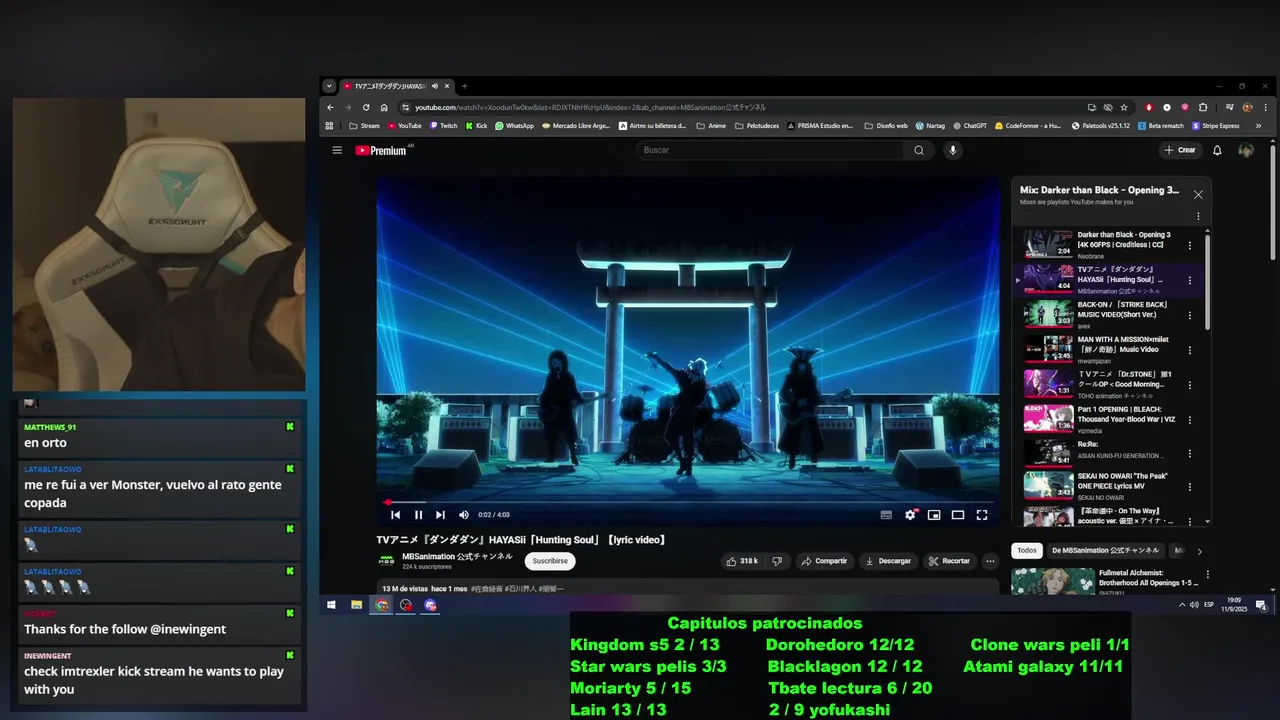The image size is (1280, 720).
Task: Skip to next video in player
Action: 441,515
